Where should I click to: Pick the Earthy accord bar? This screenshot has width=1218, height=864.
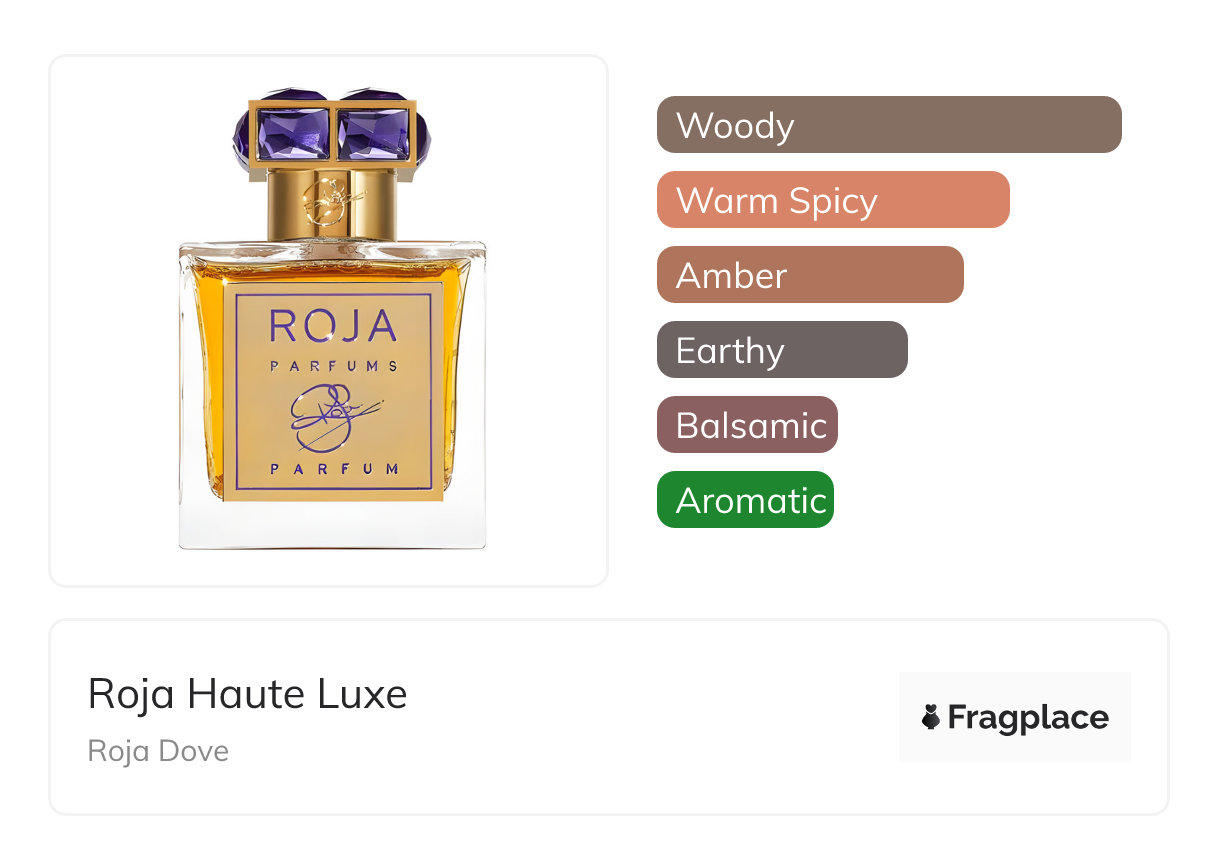click(x=782, y=350)
